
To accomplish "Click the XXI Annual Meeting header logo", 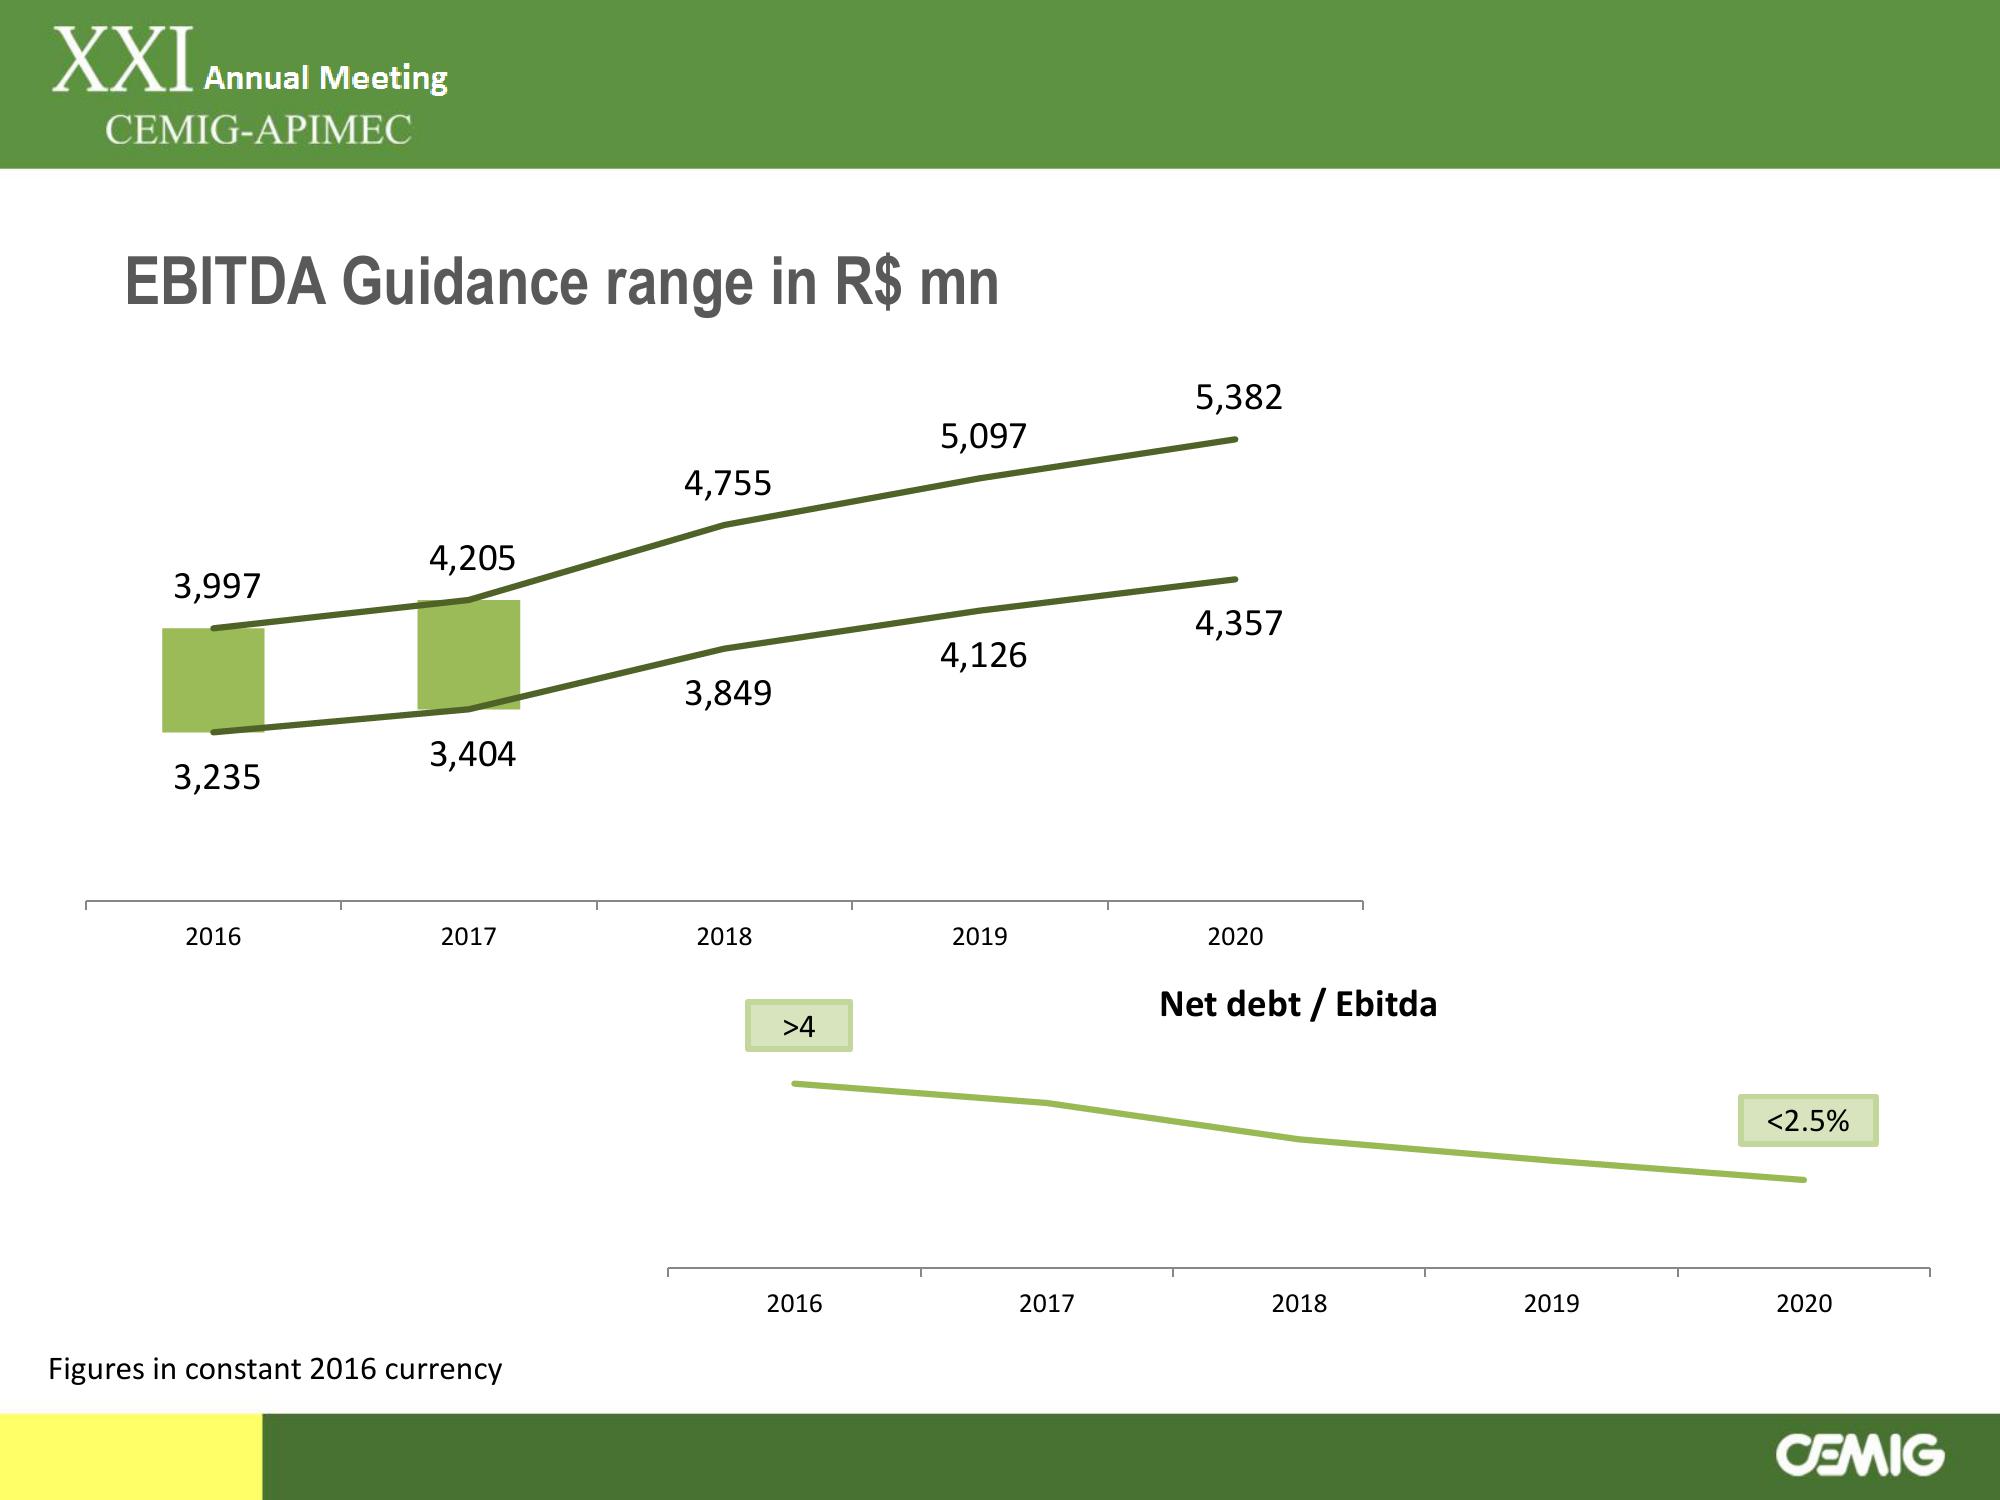I will coord(250,62).
